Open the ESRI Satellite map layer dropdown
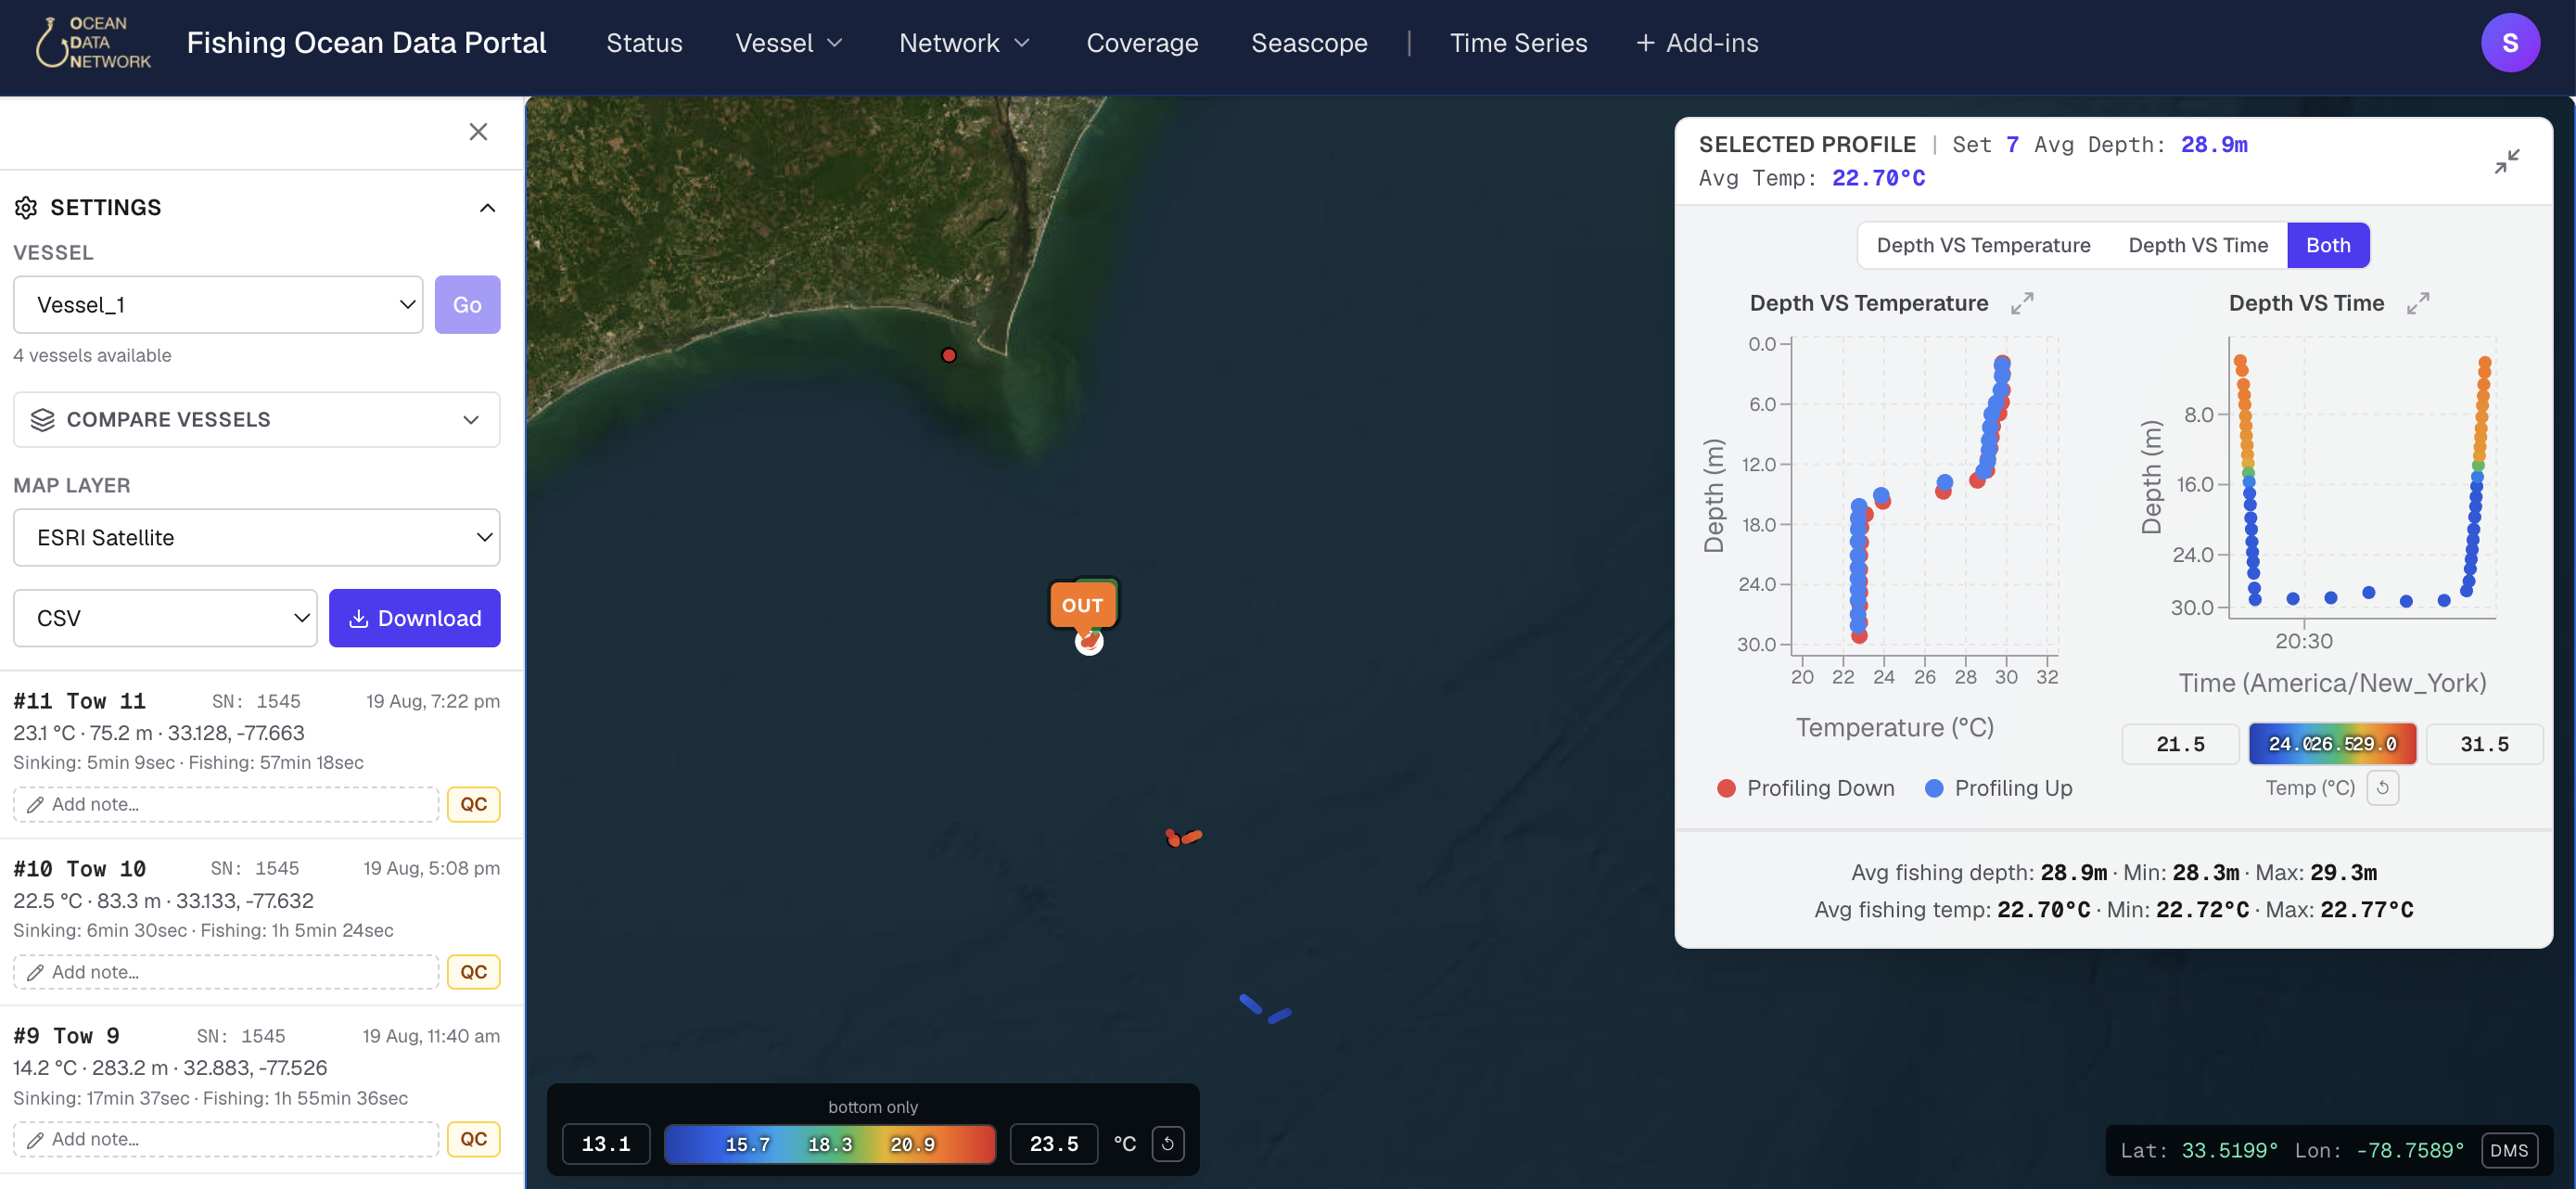This screenshot has width=2576, height=1189. (256, 538)
